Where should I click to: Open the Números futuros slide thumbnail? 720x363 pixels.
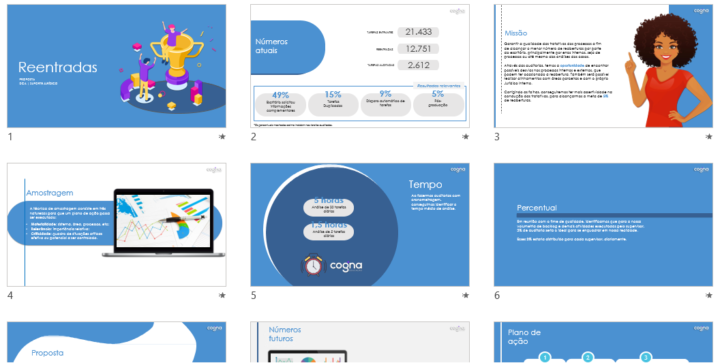360,342
